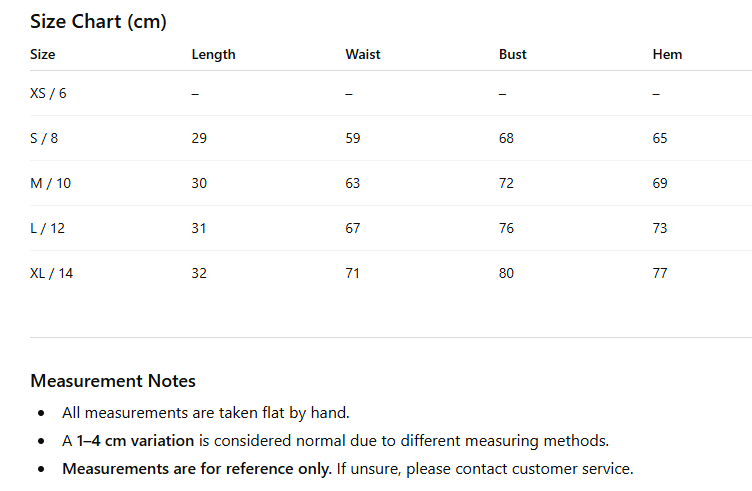This screenshot has width=752, height=491.
Task: Click the S / 8 length value 29
Action: [x=199, y=138]
